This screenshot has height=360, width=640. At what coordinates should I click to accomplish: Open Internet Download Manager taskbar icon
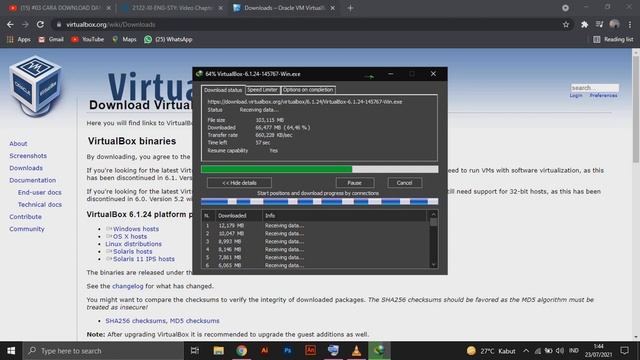pos(379,351)
